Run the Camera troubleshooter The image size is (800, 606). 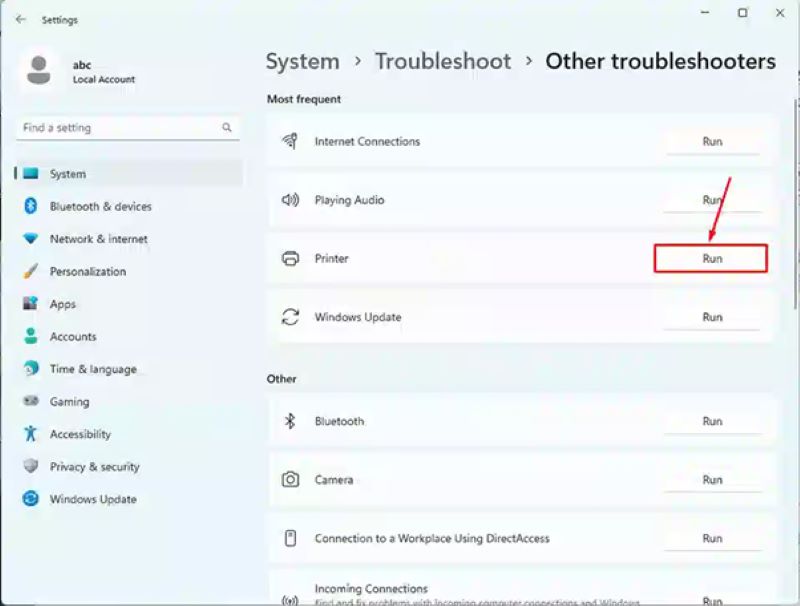pos(711,480)
